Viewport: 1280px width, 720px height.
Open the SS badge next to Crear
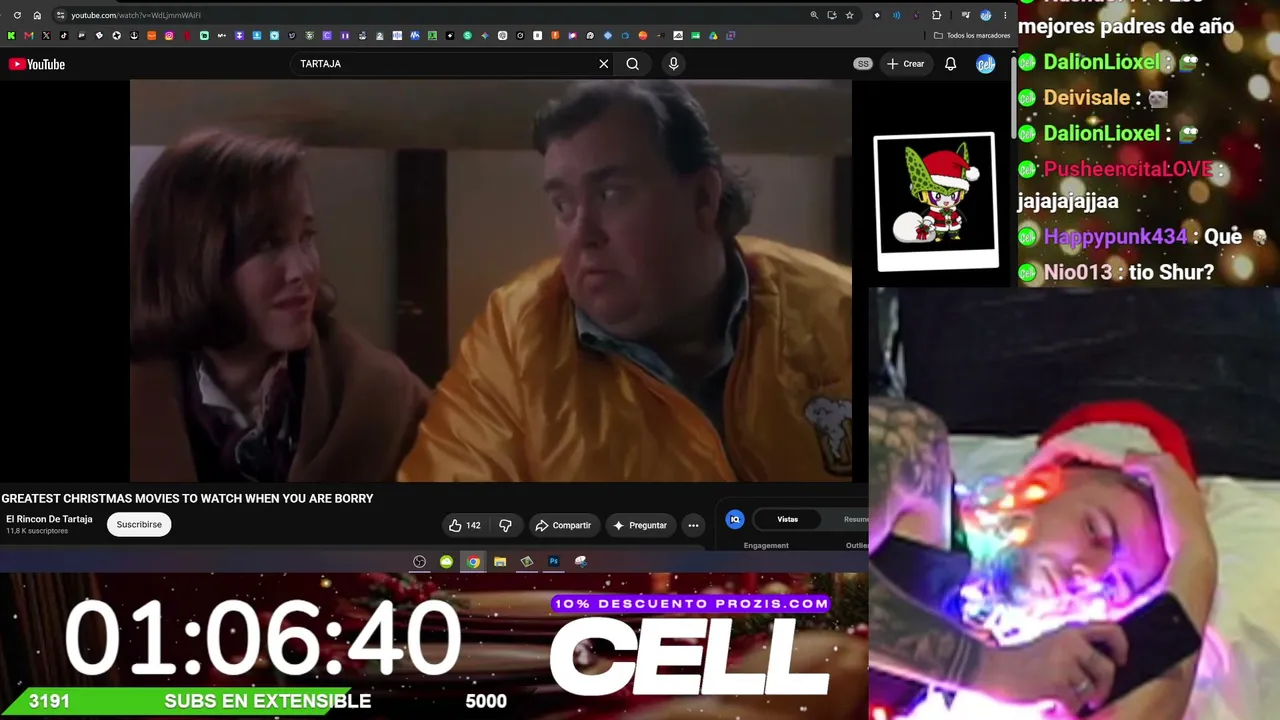(863, 64)
